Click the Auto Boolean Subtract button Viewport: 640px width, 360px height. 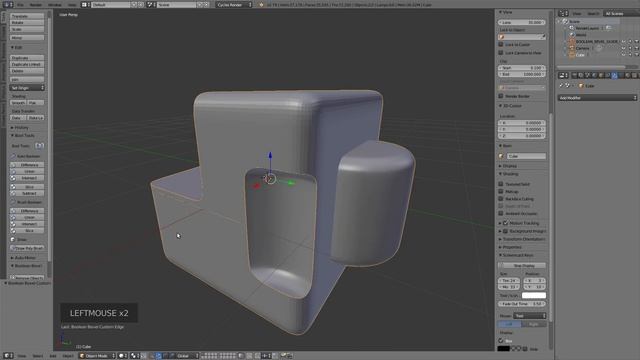point(27,193)
